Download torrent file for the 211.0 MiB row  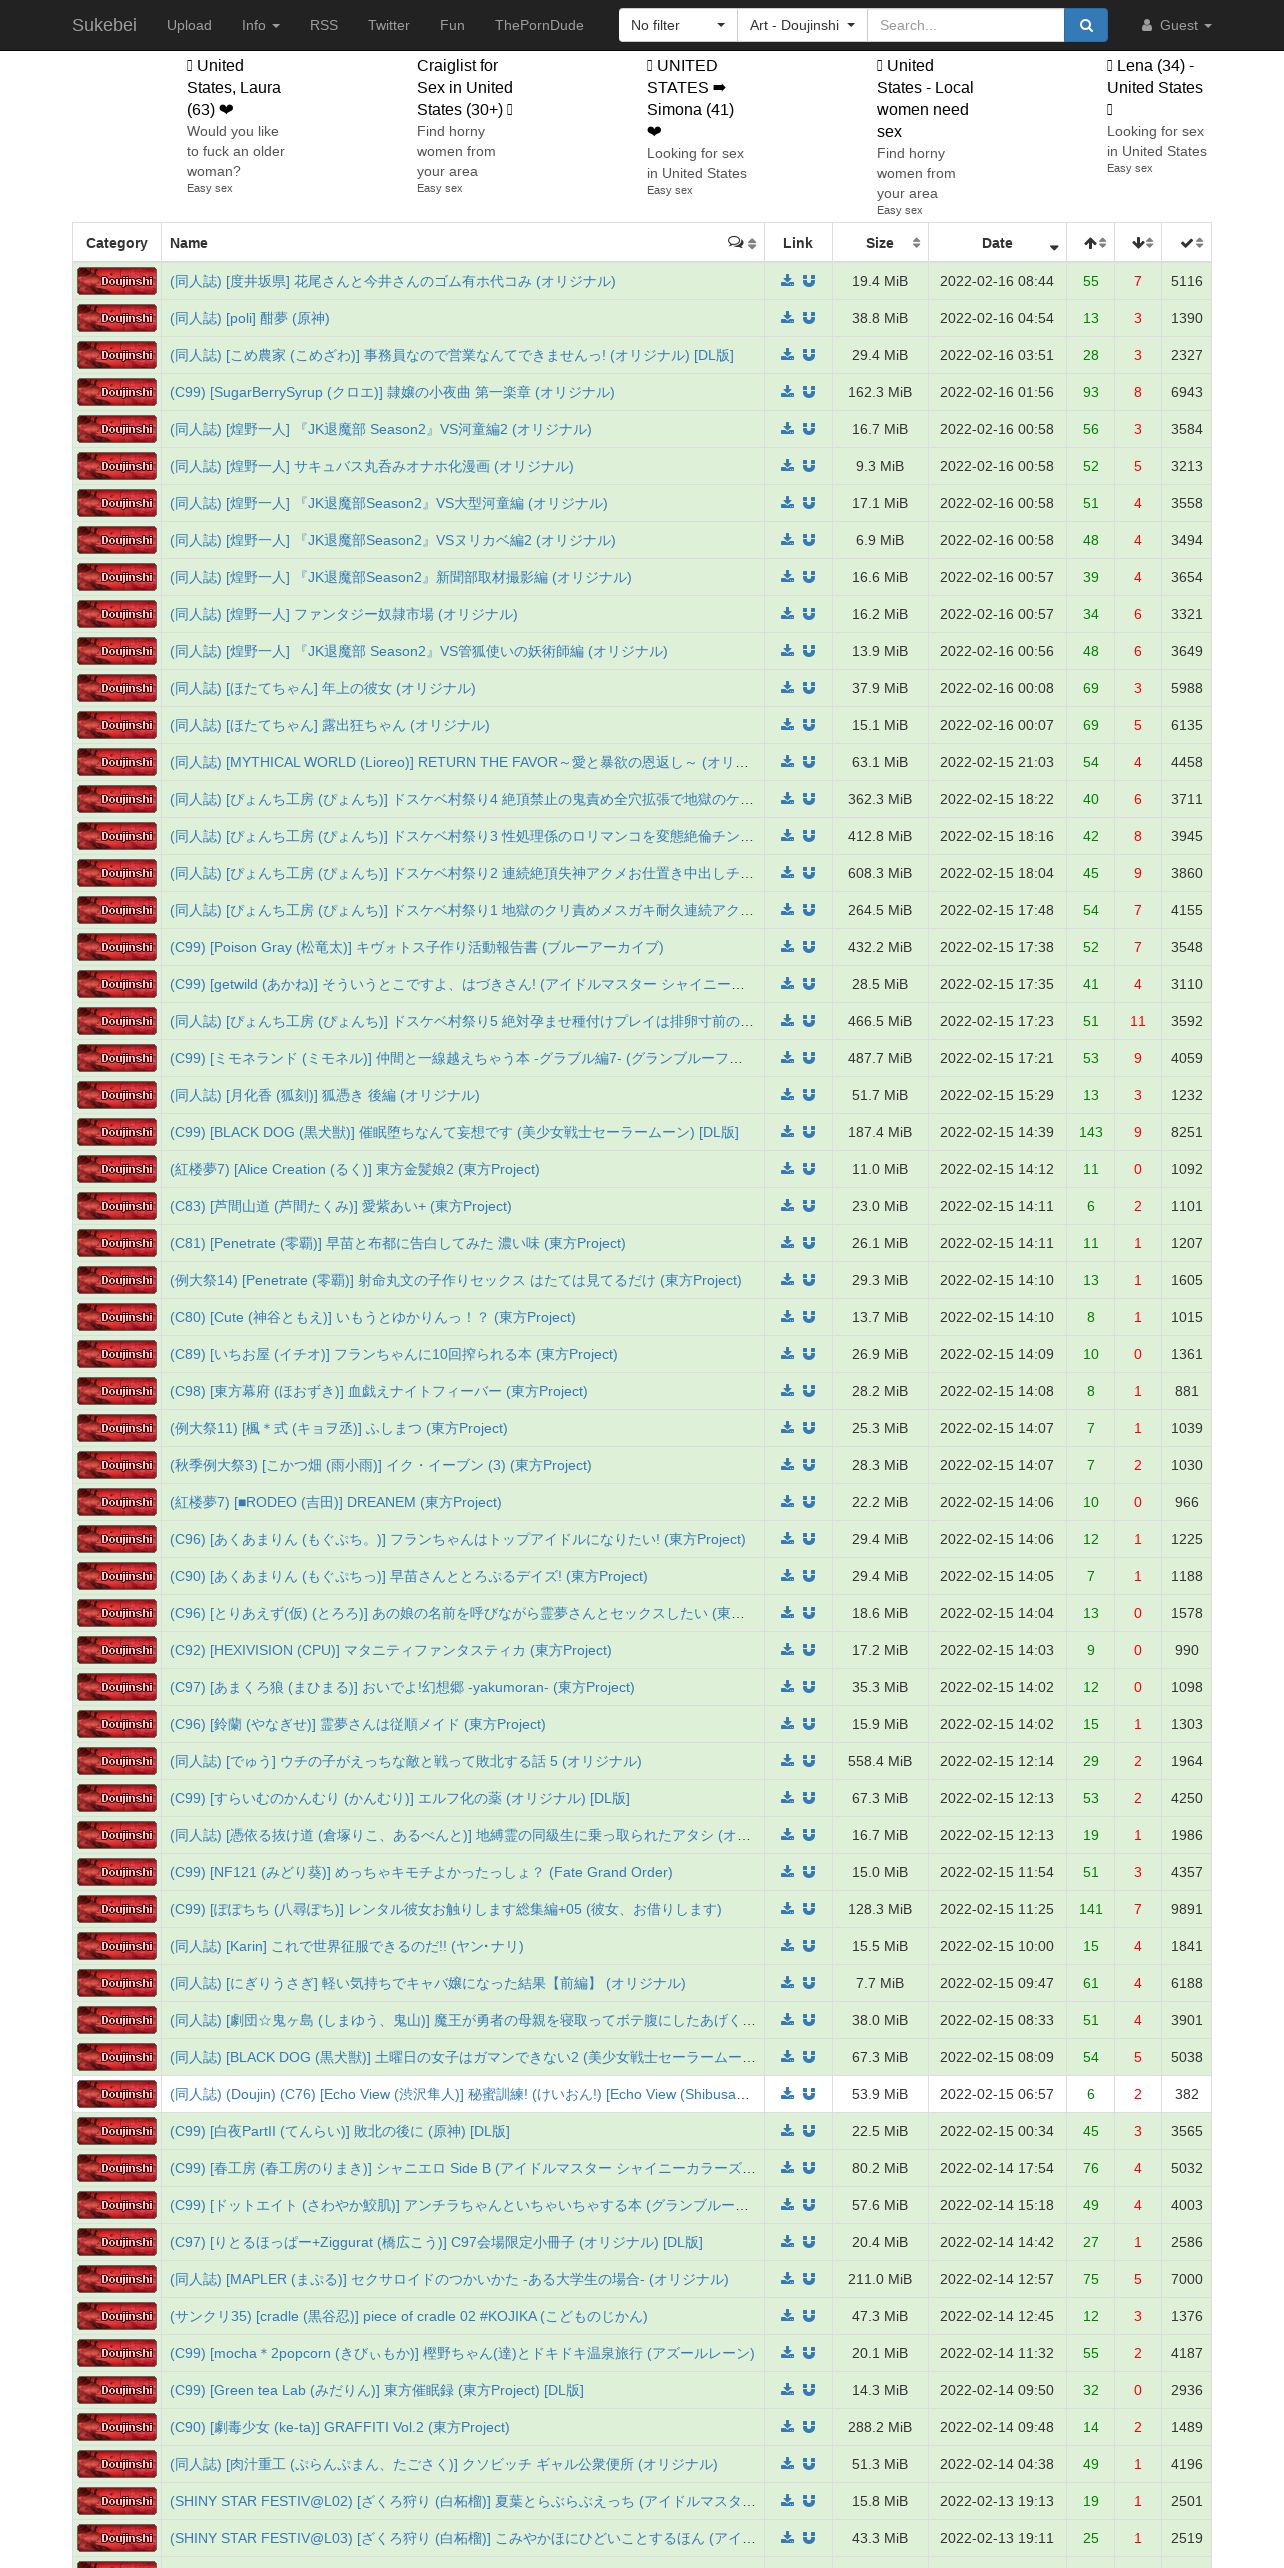(788, 2279)
